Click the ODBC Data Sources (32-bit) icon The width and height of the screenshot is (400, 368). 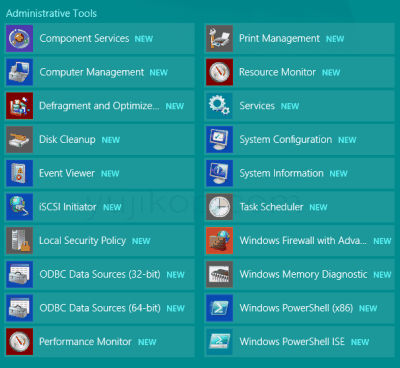(19, 274)
